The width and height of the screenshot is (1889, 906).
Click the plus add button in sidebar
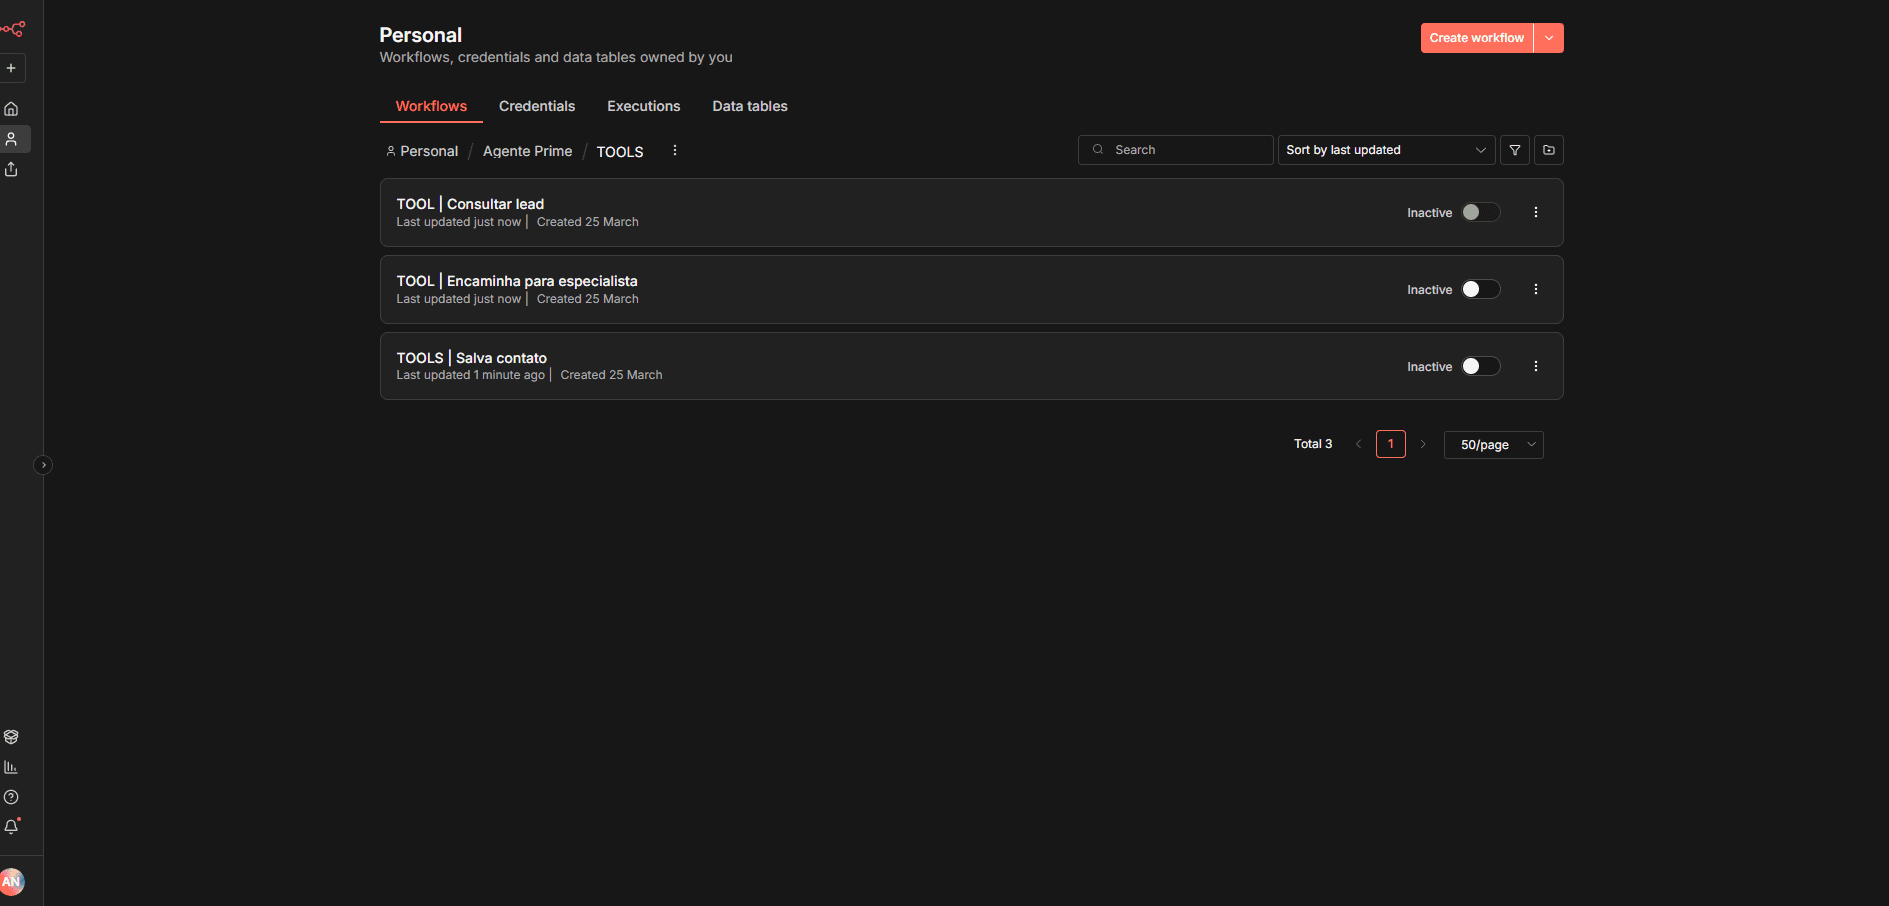[11, 68]
